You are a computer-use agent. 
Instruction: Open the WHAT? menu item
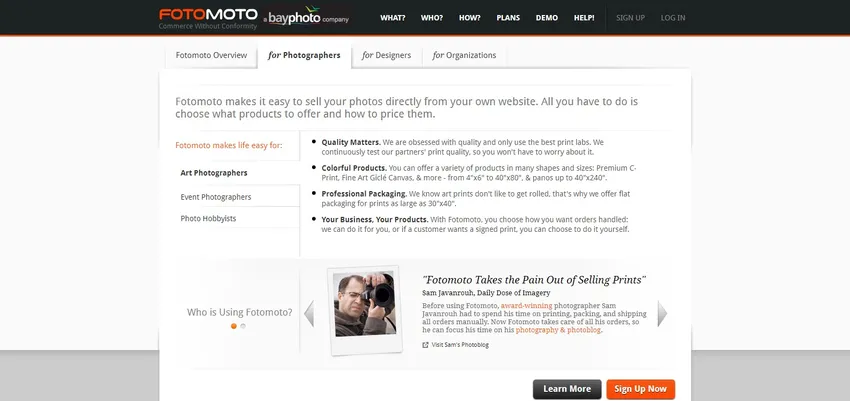coord(392,18)
